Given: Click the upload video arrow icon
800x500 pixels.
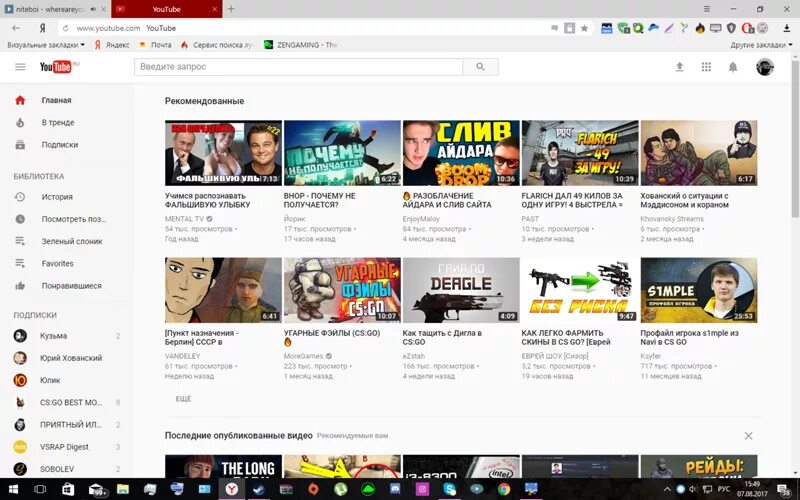Looking at the screenshot, I should pyautogui.click(x=679, y=67).
